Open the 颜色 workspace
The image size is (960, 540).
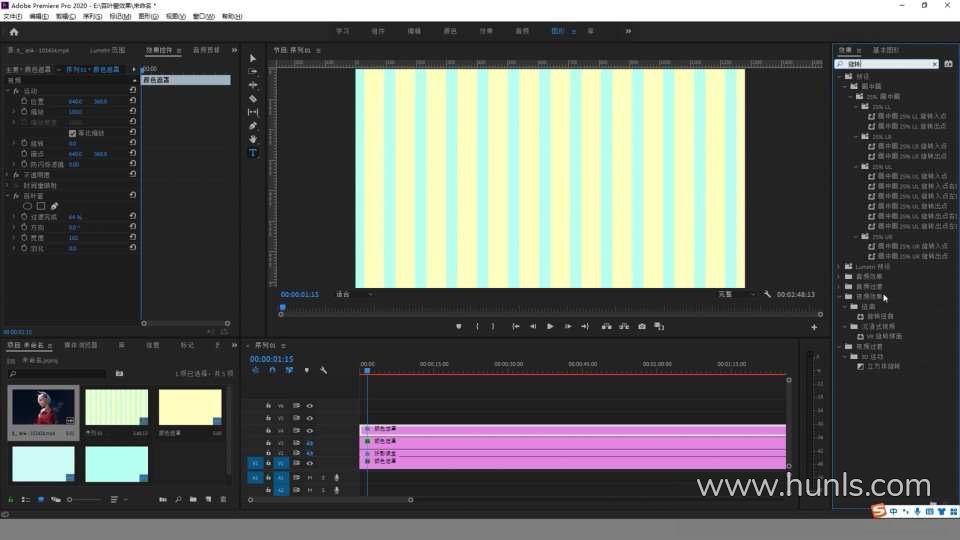451,31
